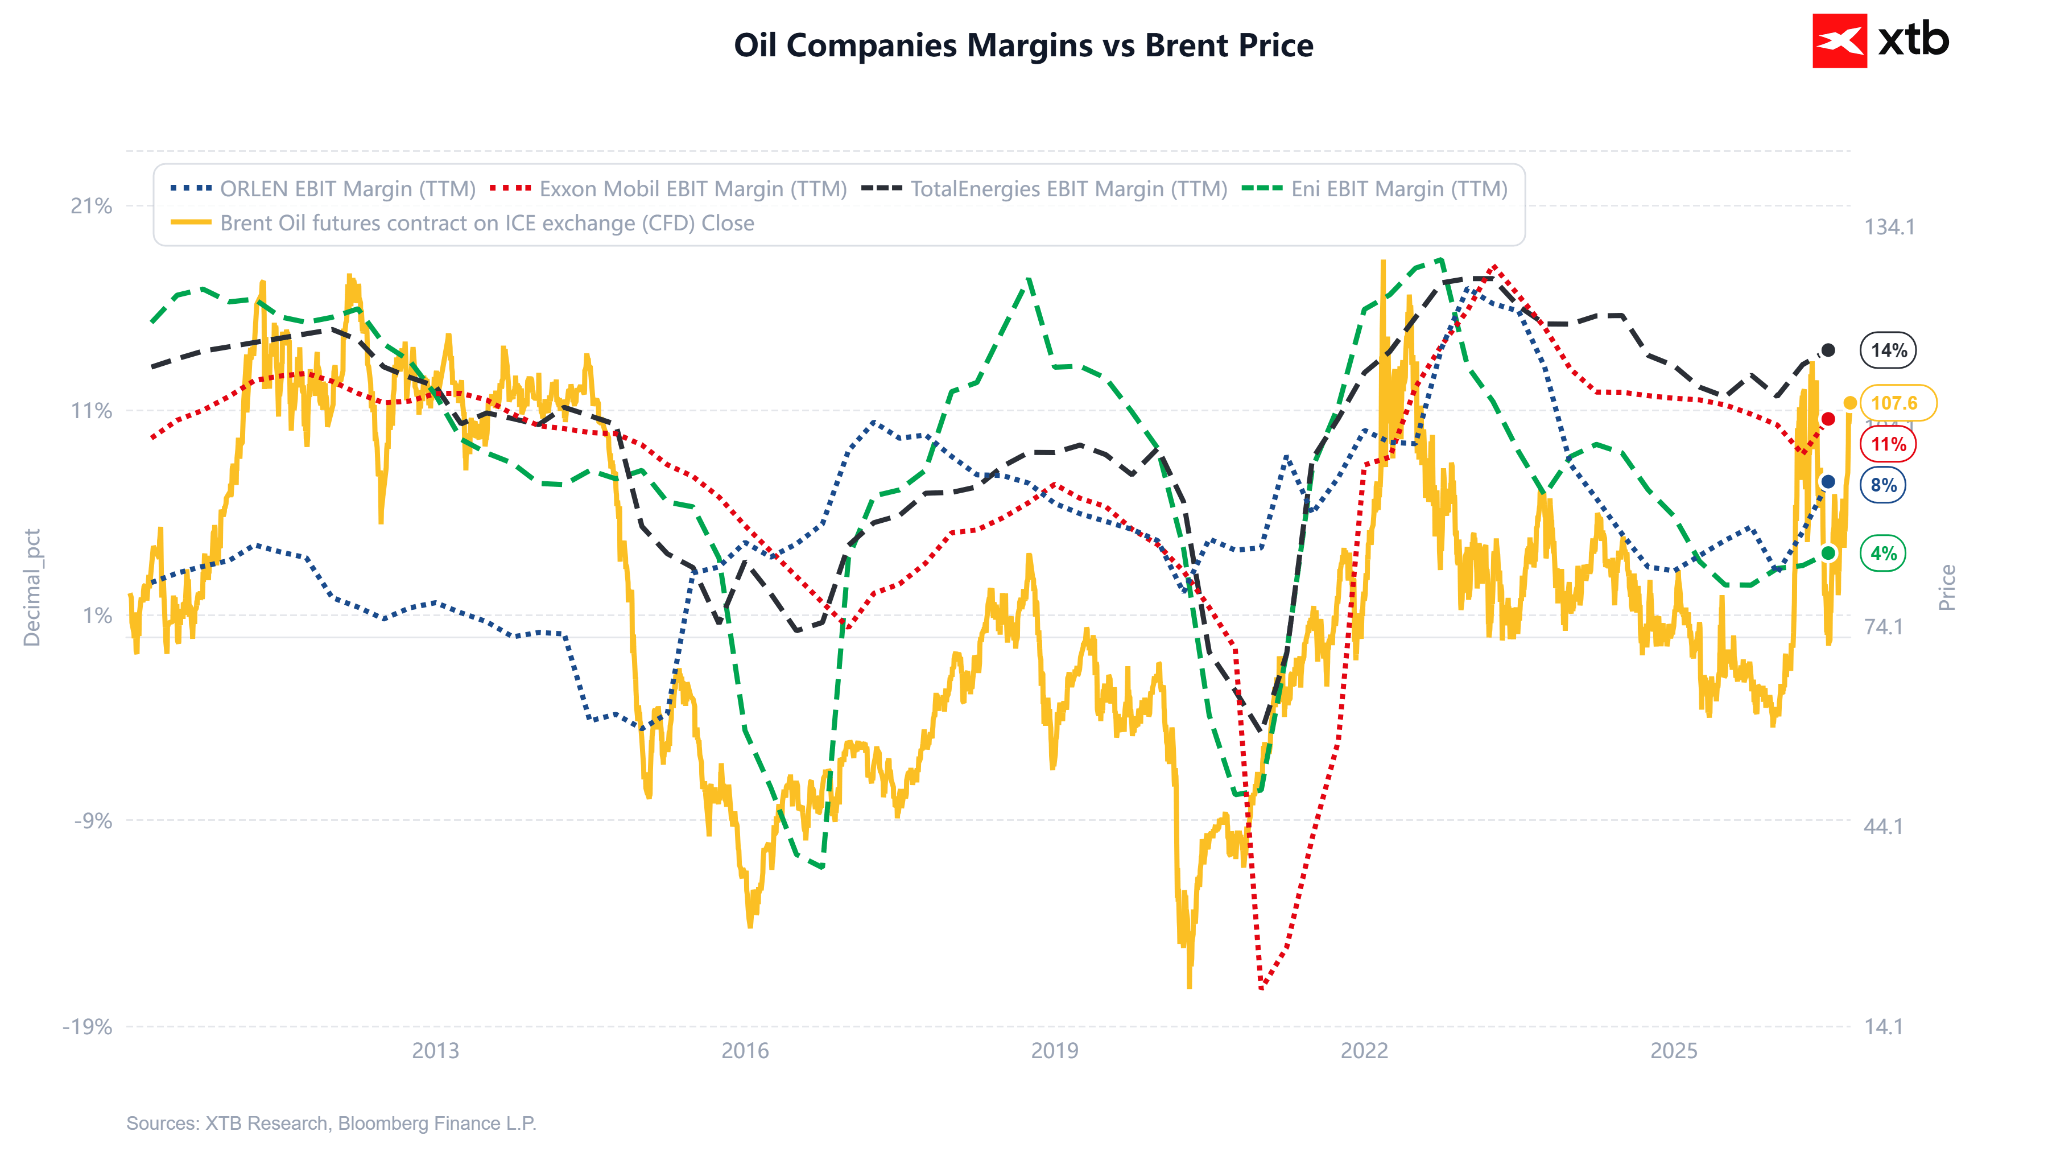Image resolution: width=2048 pixels, height=1152 pixels.
Task: Click the yellow Brent legend line swatch
Action: coord(191,223)
